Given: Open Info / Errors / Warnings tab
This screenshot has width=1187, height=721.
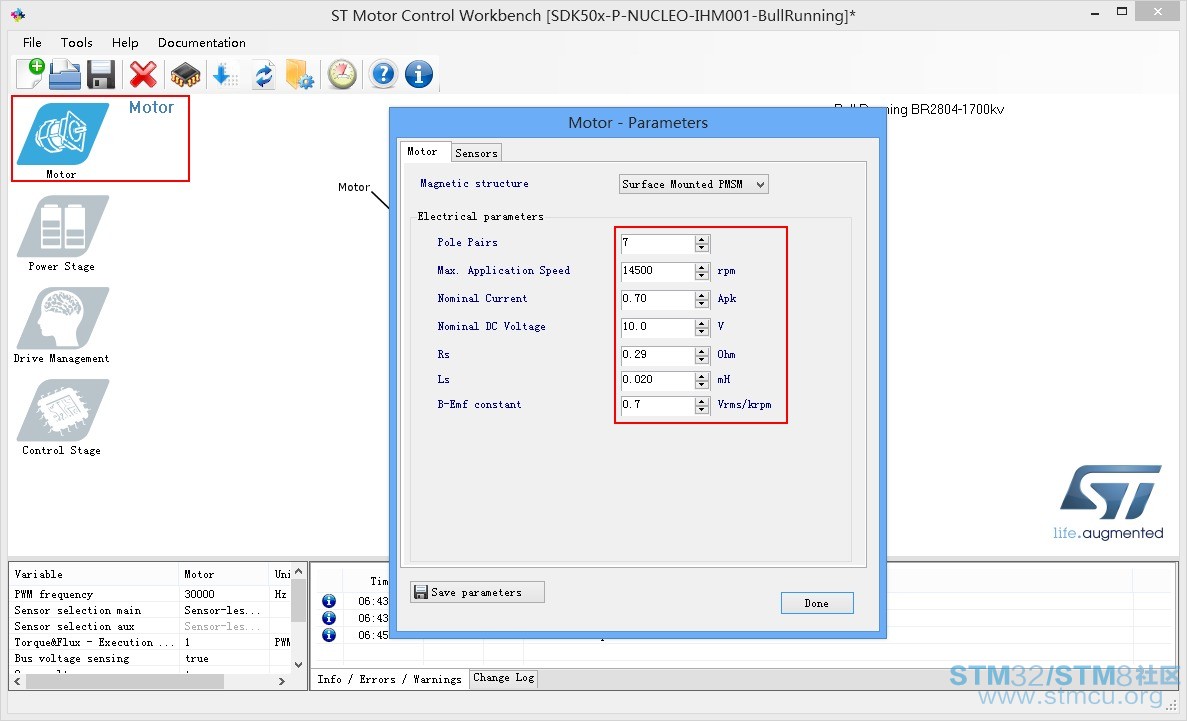Looking at the screenshot, I should (x=389, y=679).
